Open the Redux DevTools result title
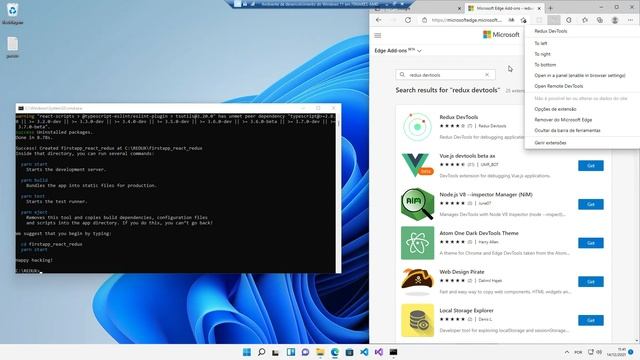The width and height of the screenshot is (640, 360). pyautogui.click(x=459, y=117)
